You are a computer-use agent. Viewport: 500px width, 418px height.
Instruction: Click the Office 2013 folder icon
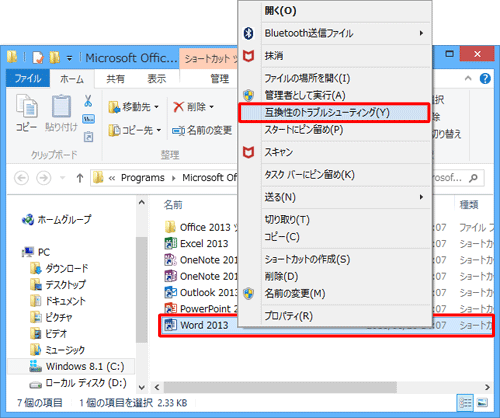[170, 227]
